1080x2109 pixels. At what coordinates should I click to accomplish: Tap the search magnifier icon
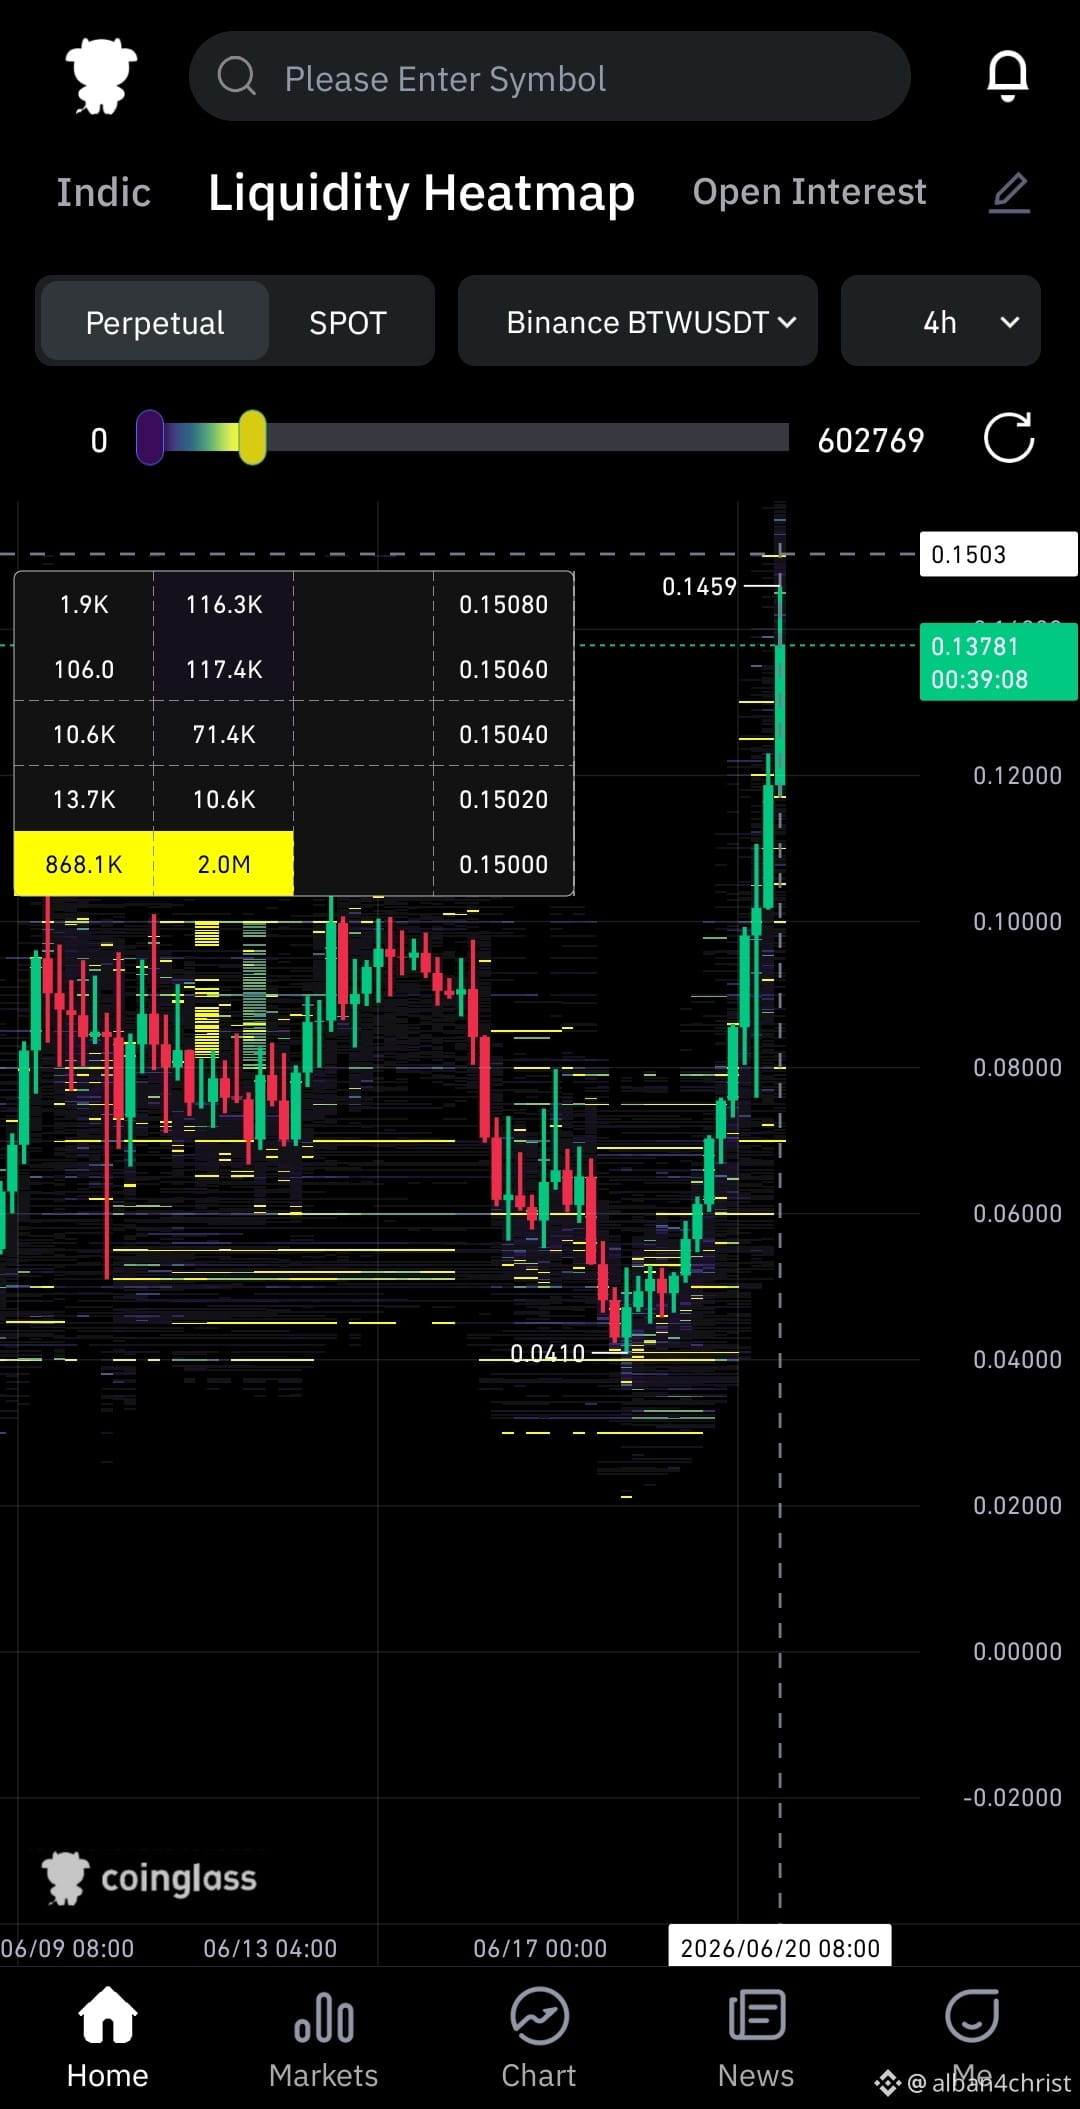click(237, 76)
